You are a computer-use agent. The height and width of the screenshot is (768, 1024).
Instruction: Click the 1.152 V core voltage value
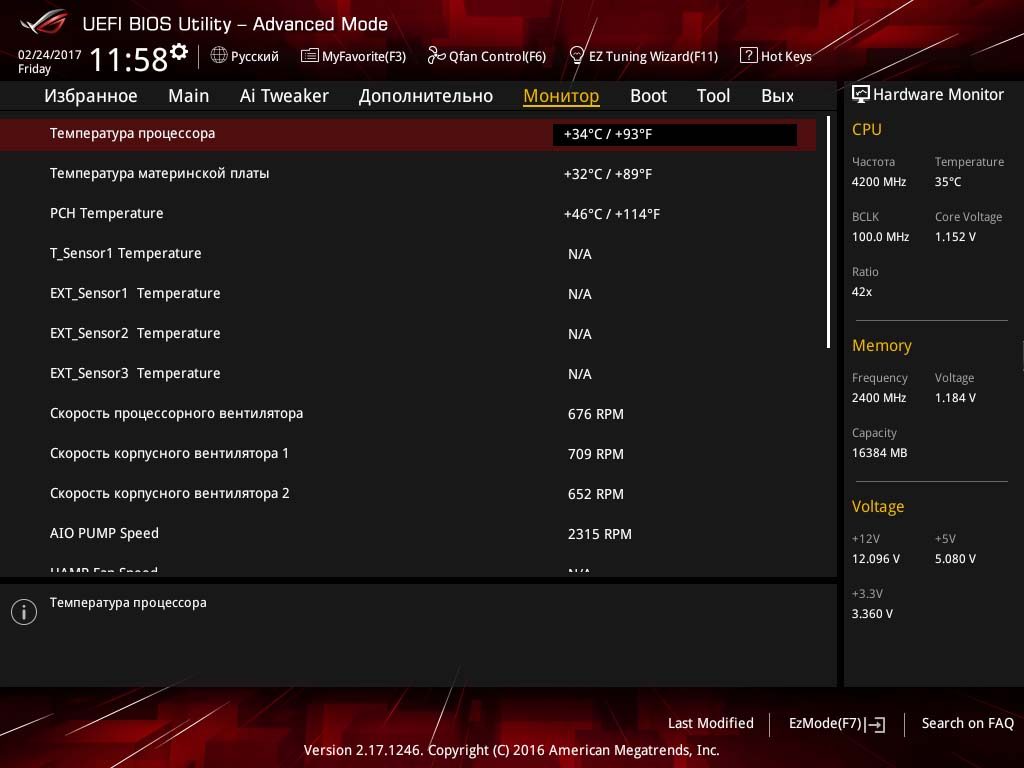(x=955, y=237)
